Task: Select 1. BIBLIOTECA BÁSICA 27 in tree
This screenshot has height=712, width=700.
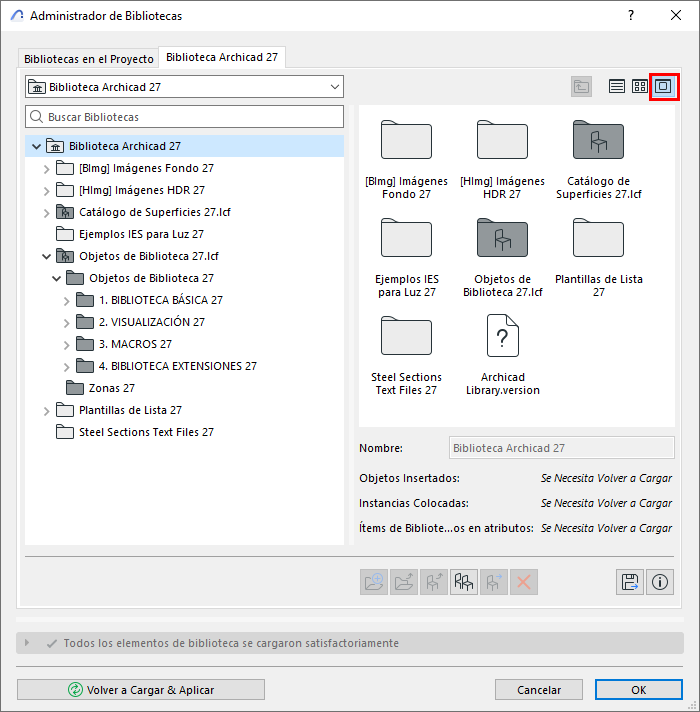Action: pos(161,300)
